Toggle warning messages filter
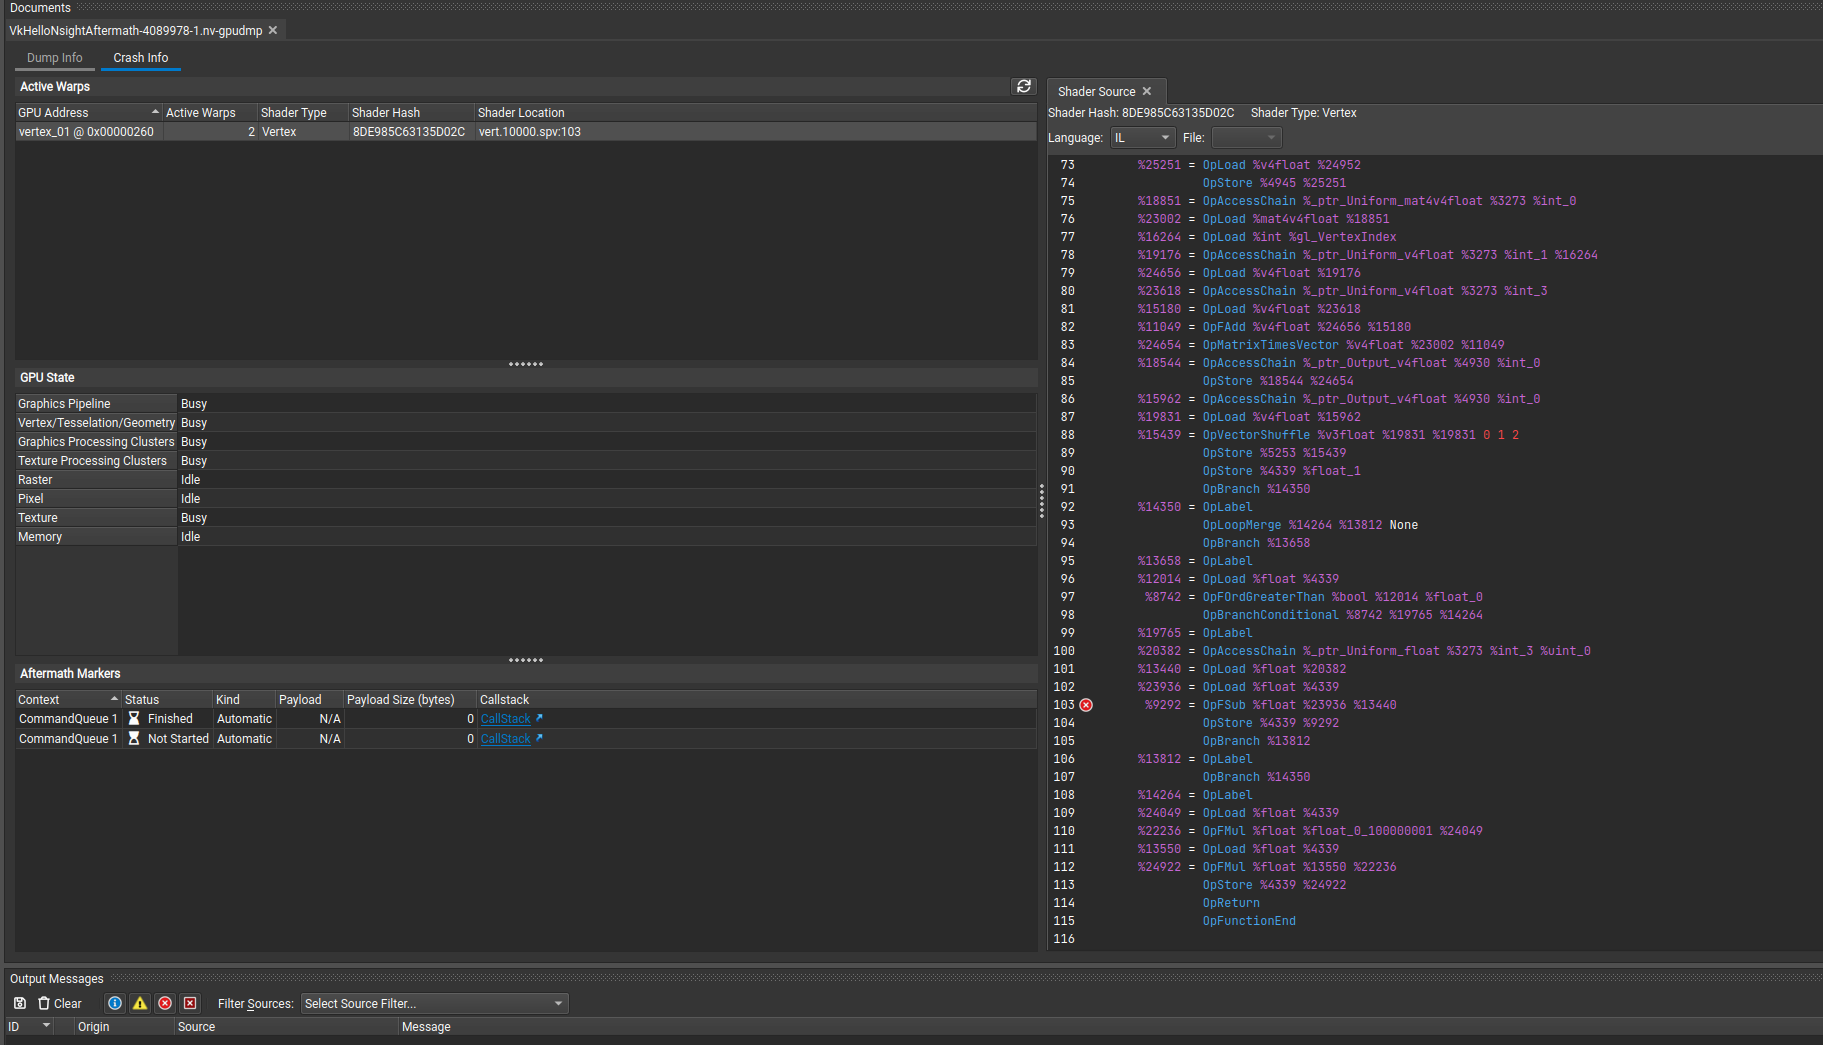The width and height of the screenshot is (1823, 1045). tap(140, 1003)
